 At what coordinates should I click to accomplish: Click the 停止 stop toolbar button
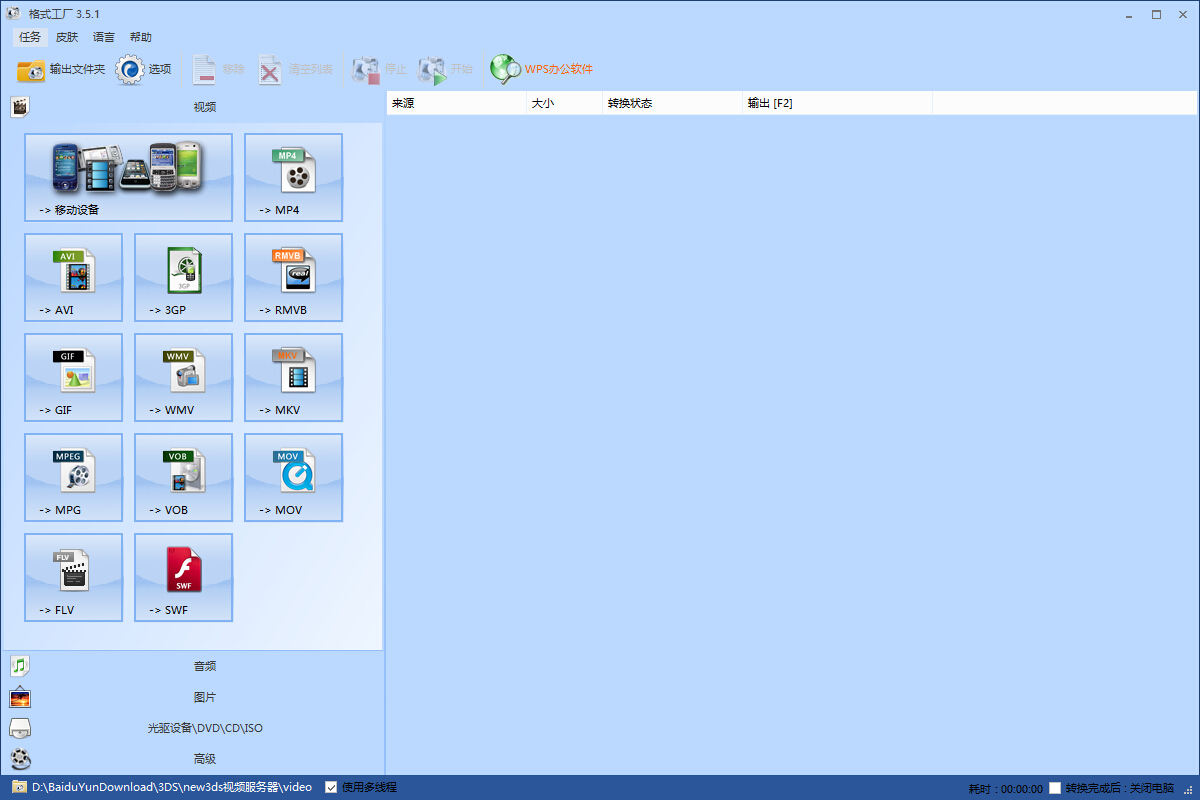coord(378,69)
